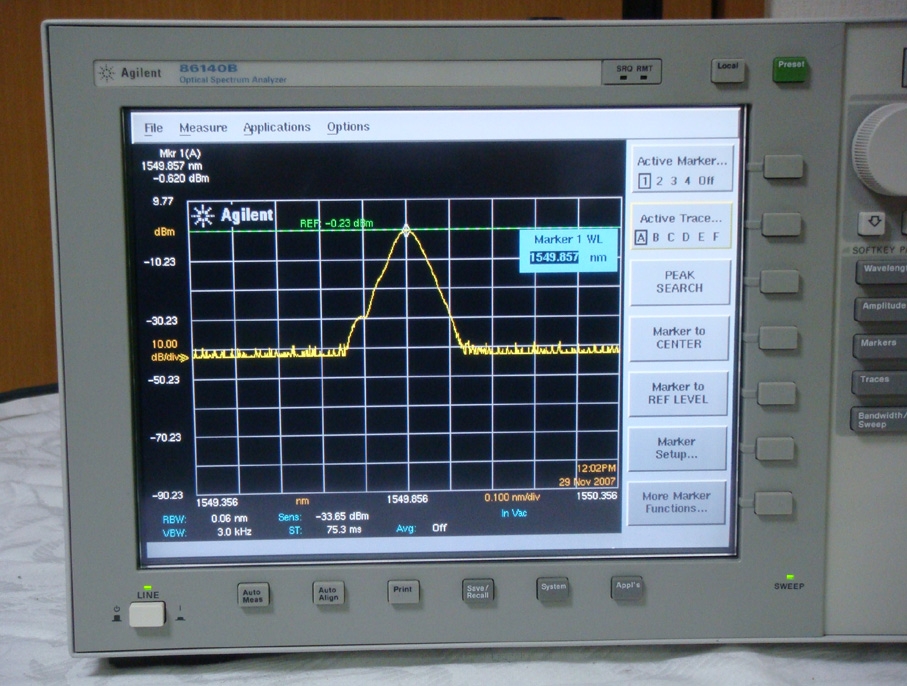The width and height of the screenshot is (907, 686).
Task: Click the Agilent logo inside the graph
Action: [x=233, y=215]
